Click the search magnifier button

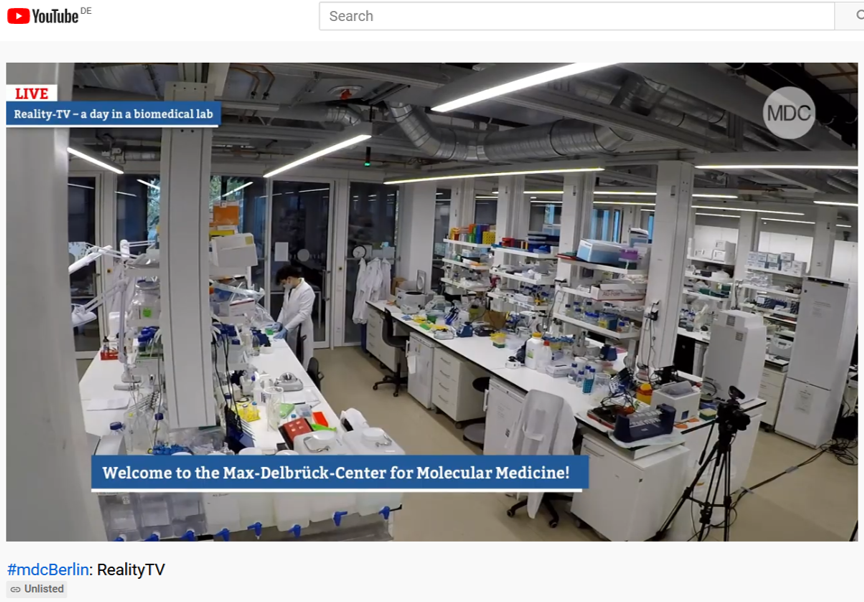852,16
